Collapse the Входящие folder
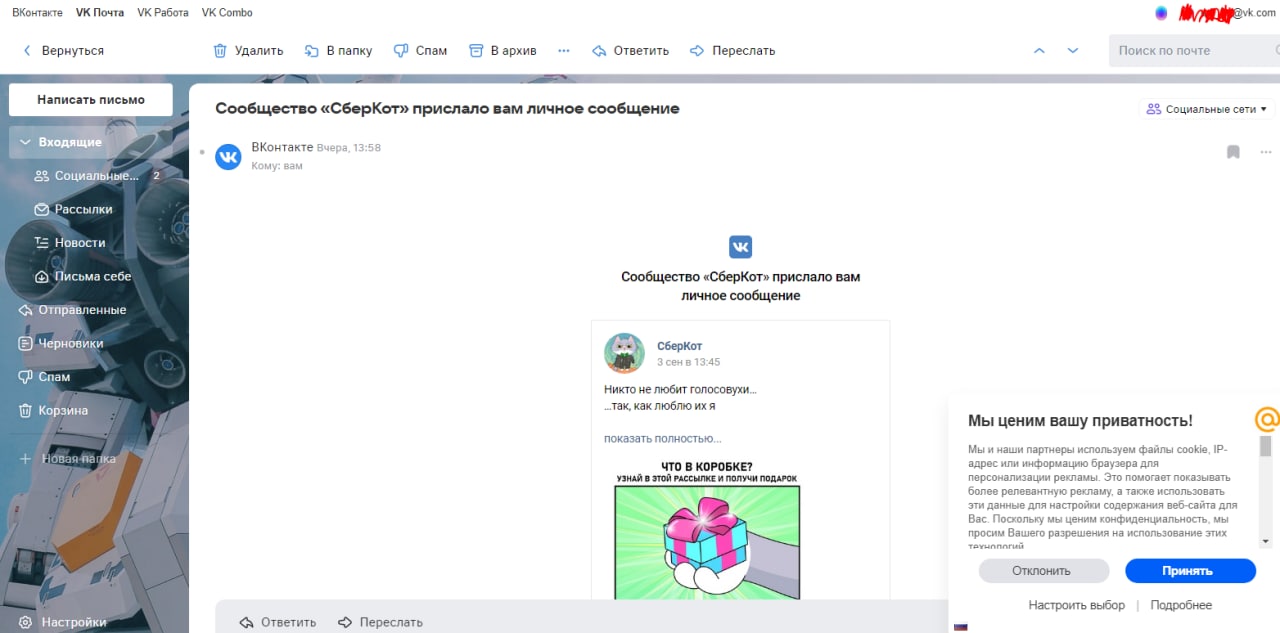The image size is (1280, 633). (26, 142)
